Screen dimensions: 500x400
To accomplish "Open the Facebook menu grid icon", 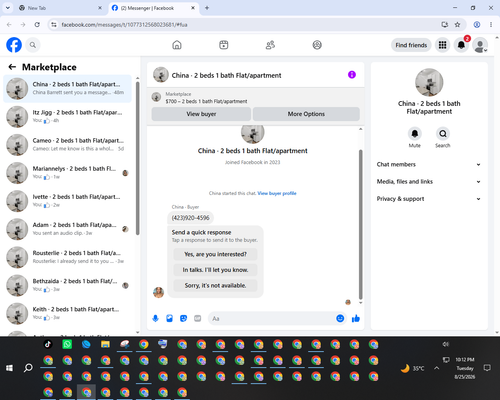I will point(442,45).
